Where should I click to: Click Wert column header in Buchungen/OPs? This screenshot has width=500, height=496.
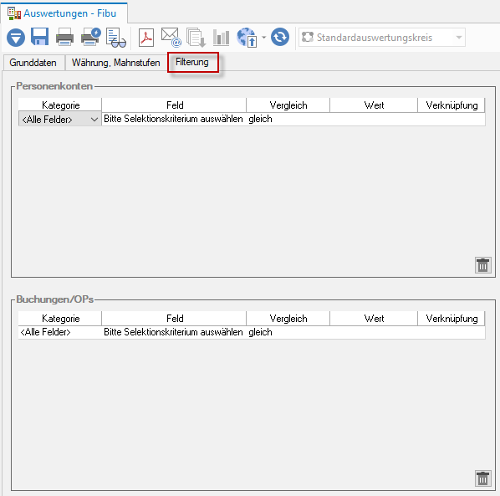click(x=374, y=319)
